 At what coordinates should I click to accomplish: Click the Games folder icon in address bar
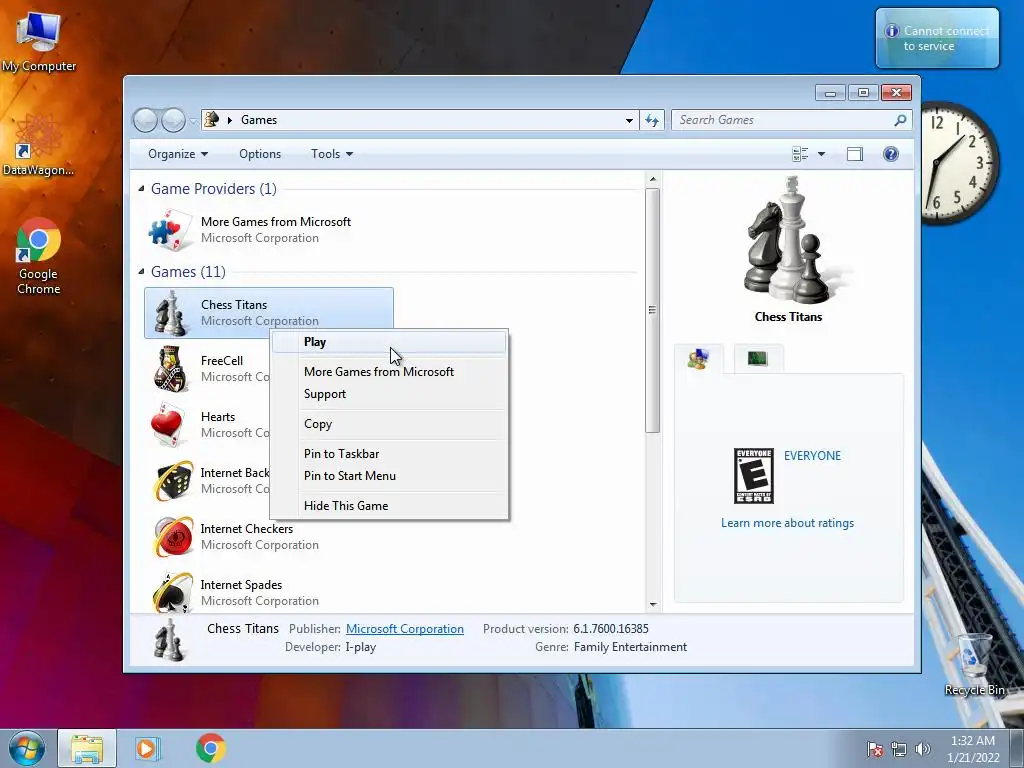212,120
